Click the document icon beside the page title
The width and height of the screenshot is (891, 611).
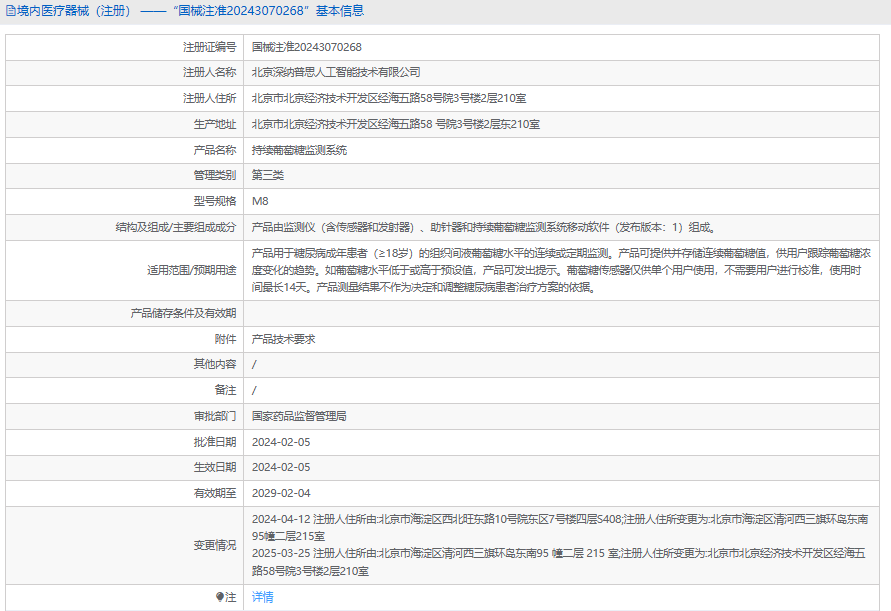pos(11,11)
